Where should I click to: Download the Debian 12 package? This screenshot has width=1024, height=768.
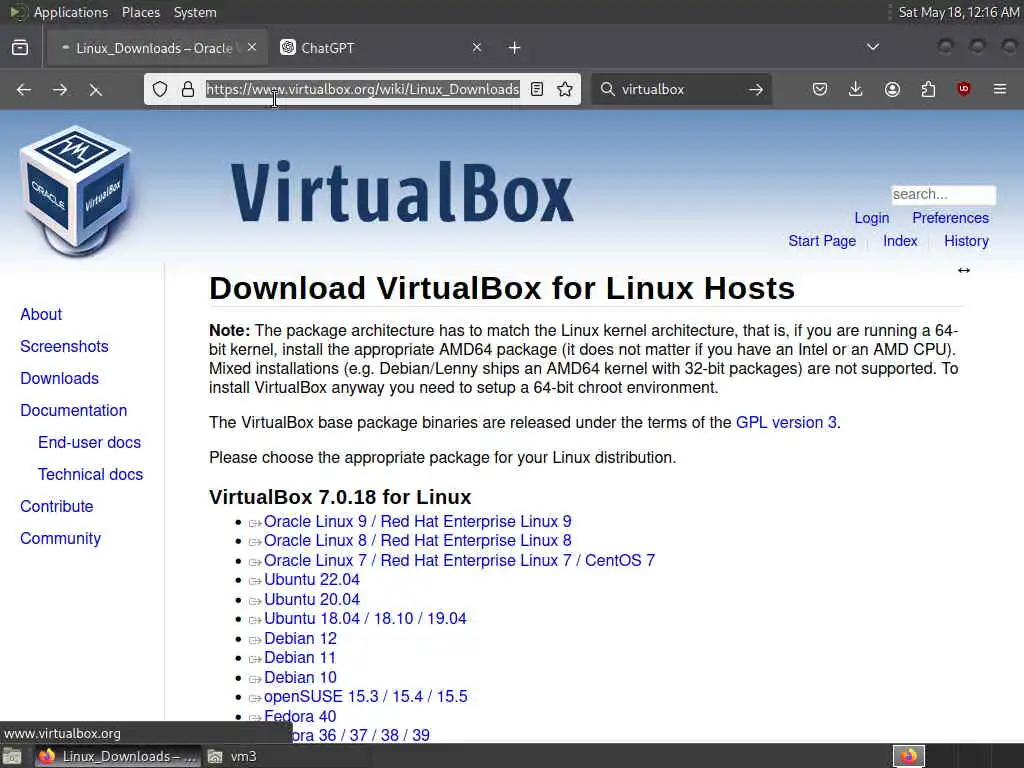click(300, 639)
